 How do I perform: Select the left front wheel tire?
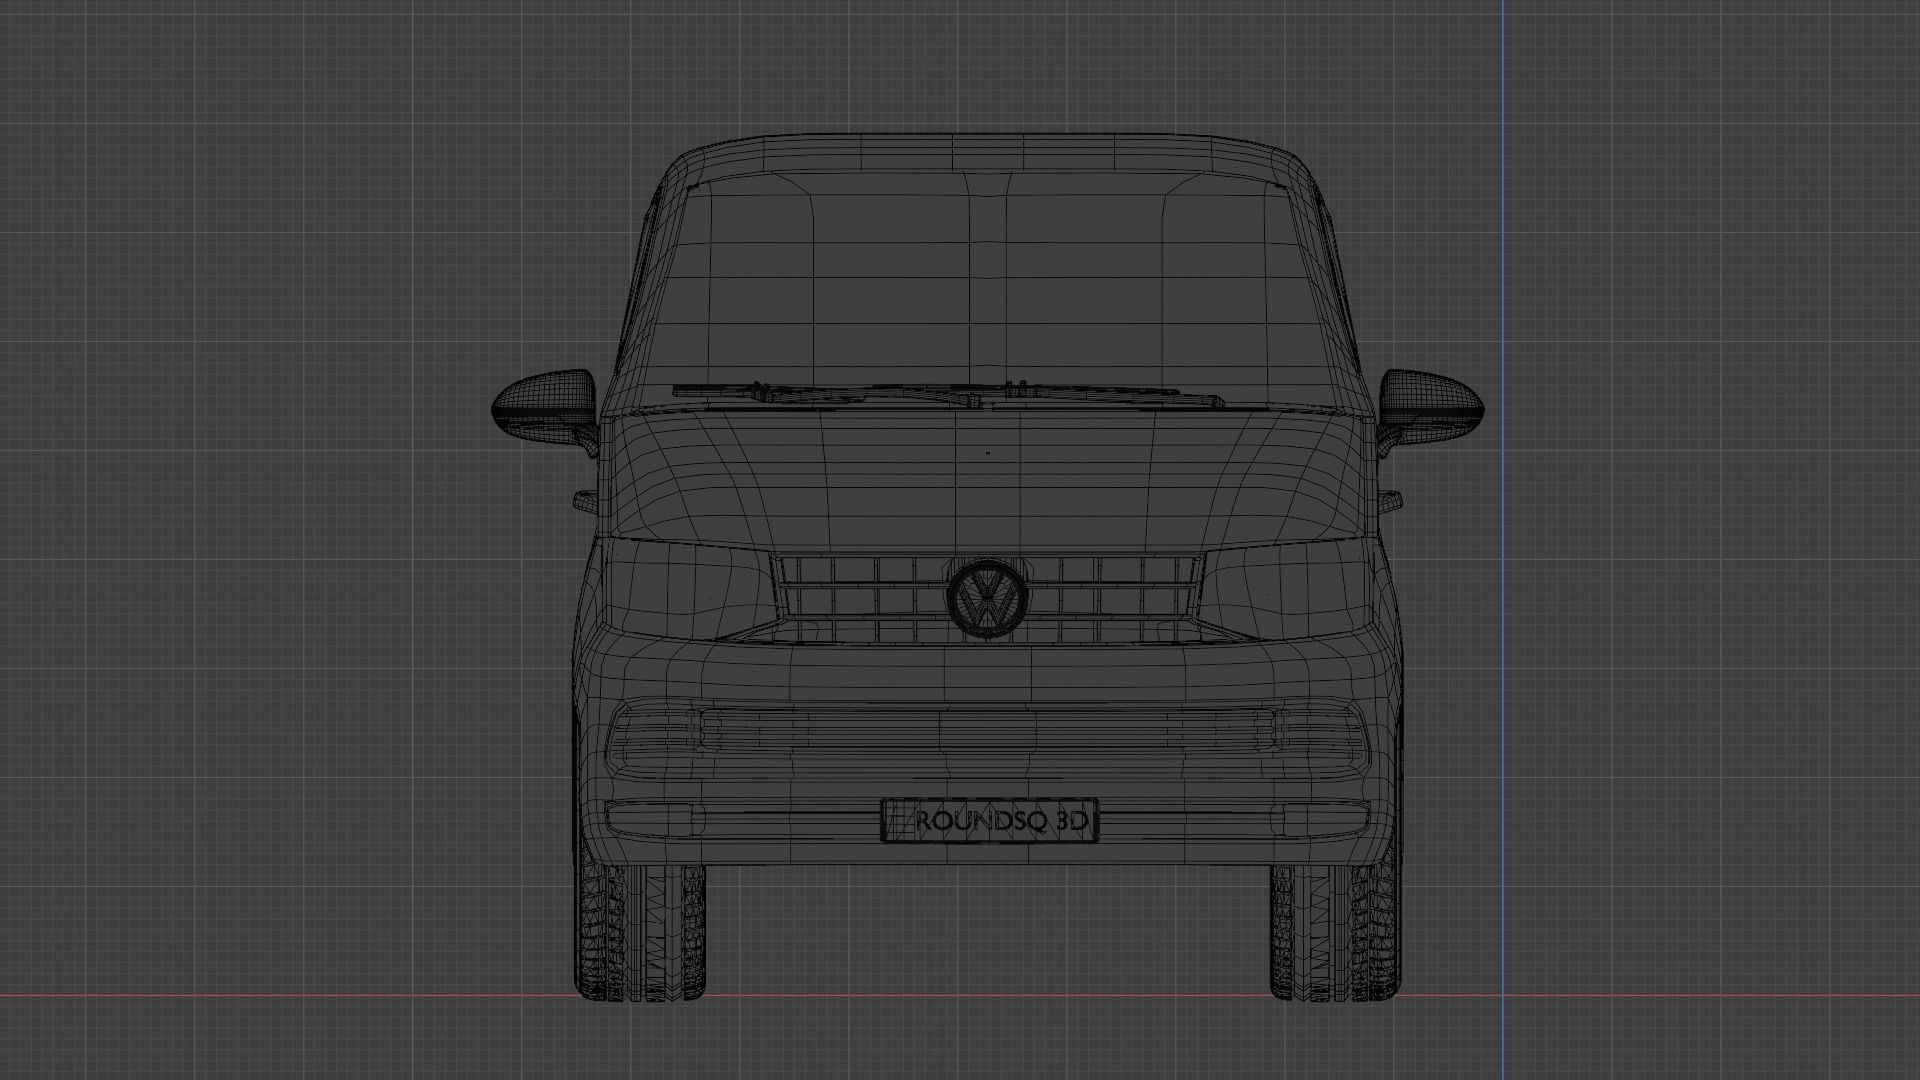(641, 932)
